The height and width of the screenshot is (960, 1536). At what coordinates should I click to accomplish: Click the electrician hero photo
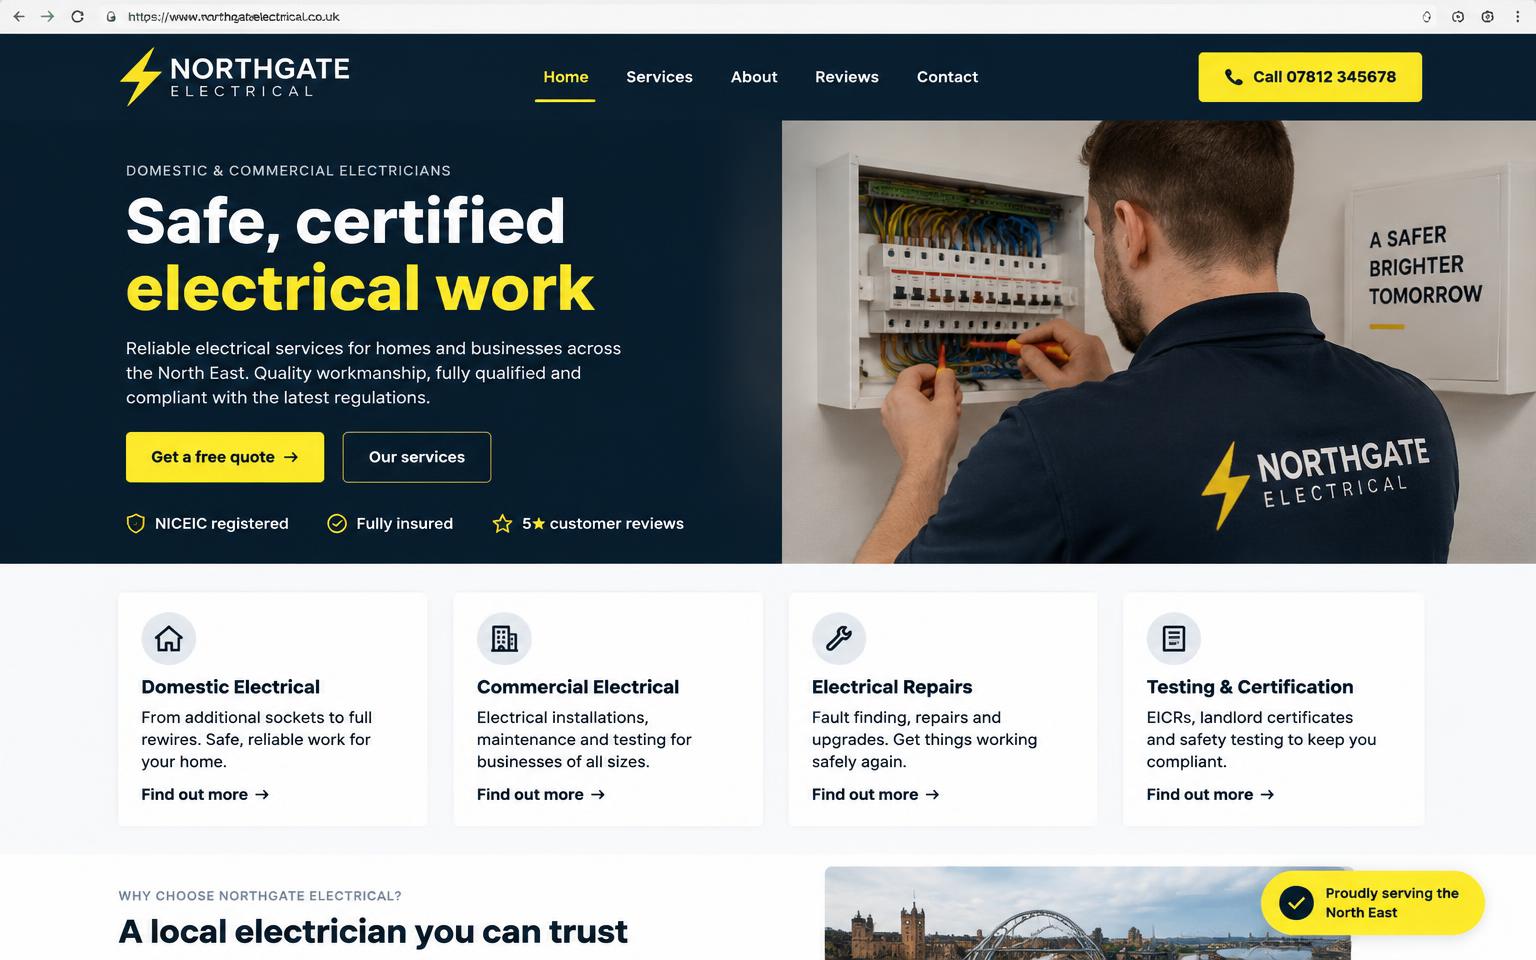1159,342
